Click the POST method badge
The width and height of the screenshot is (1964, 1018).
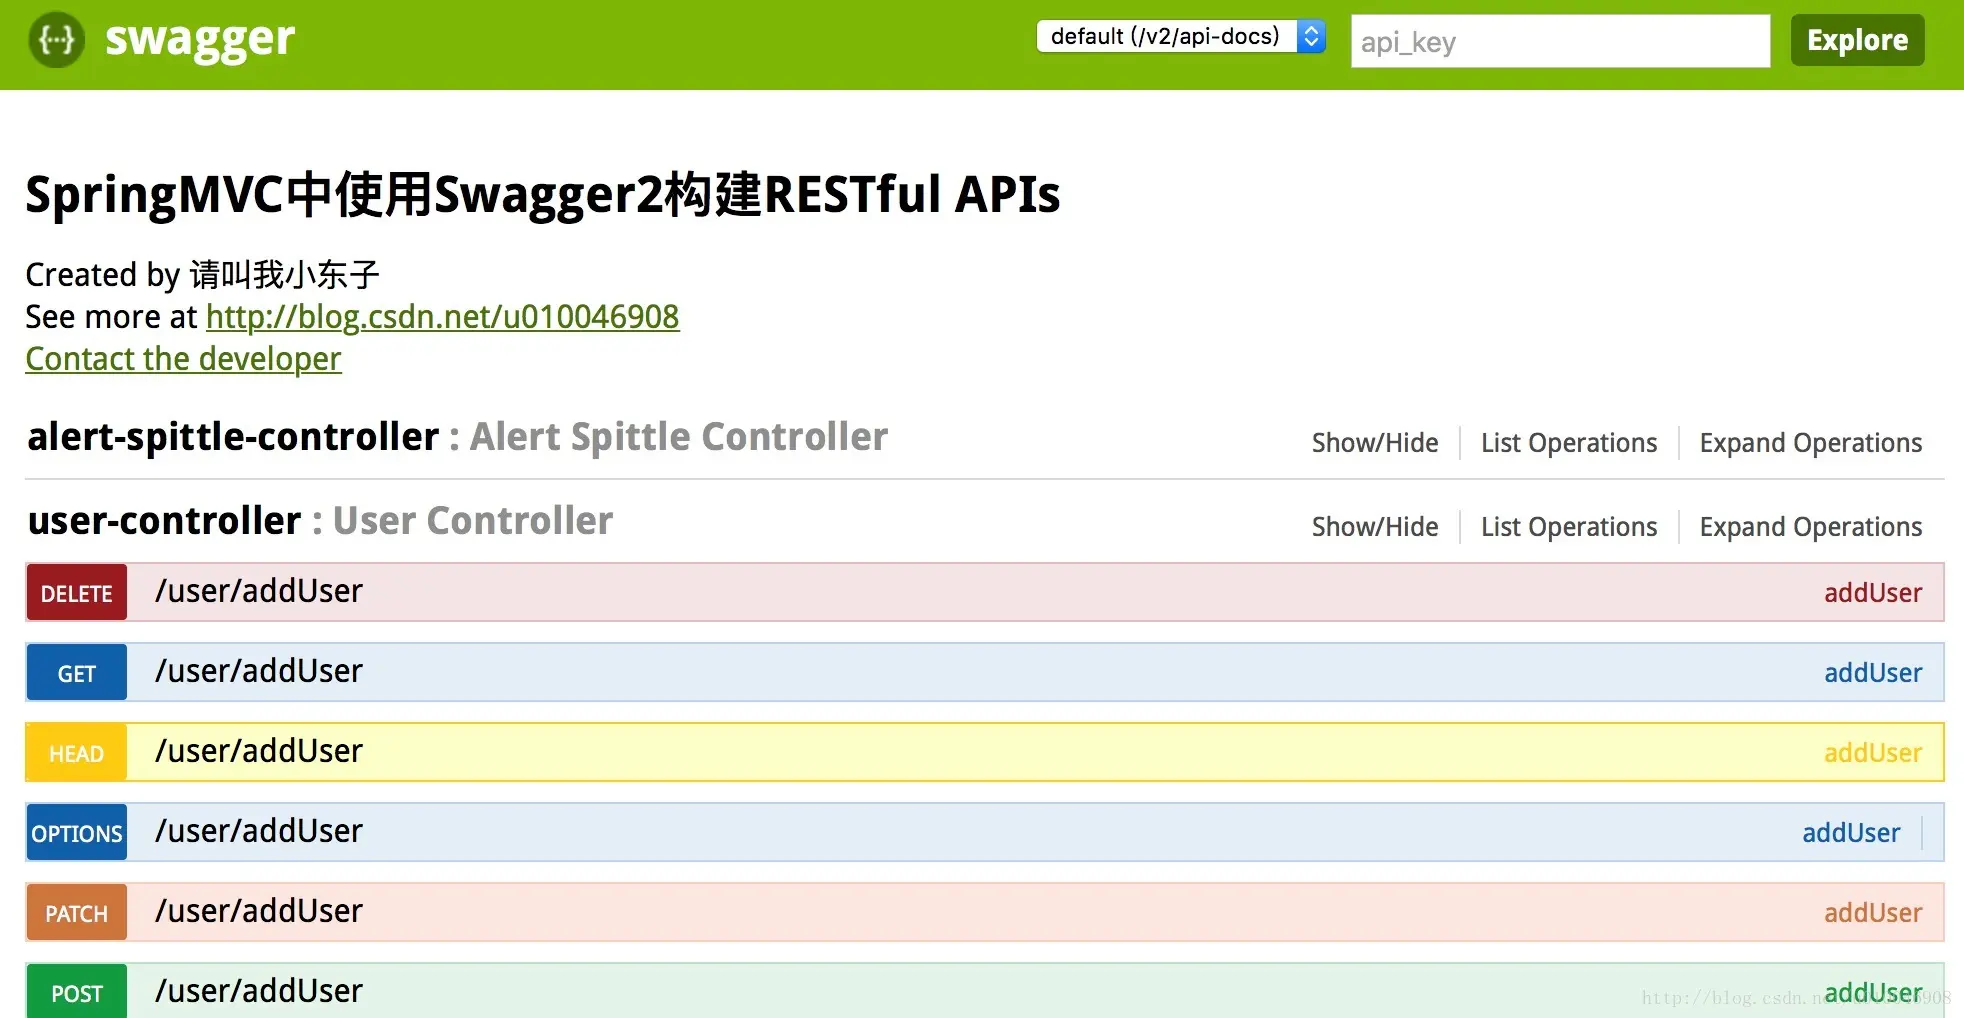coord(77,991)
